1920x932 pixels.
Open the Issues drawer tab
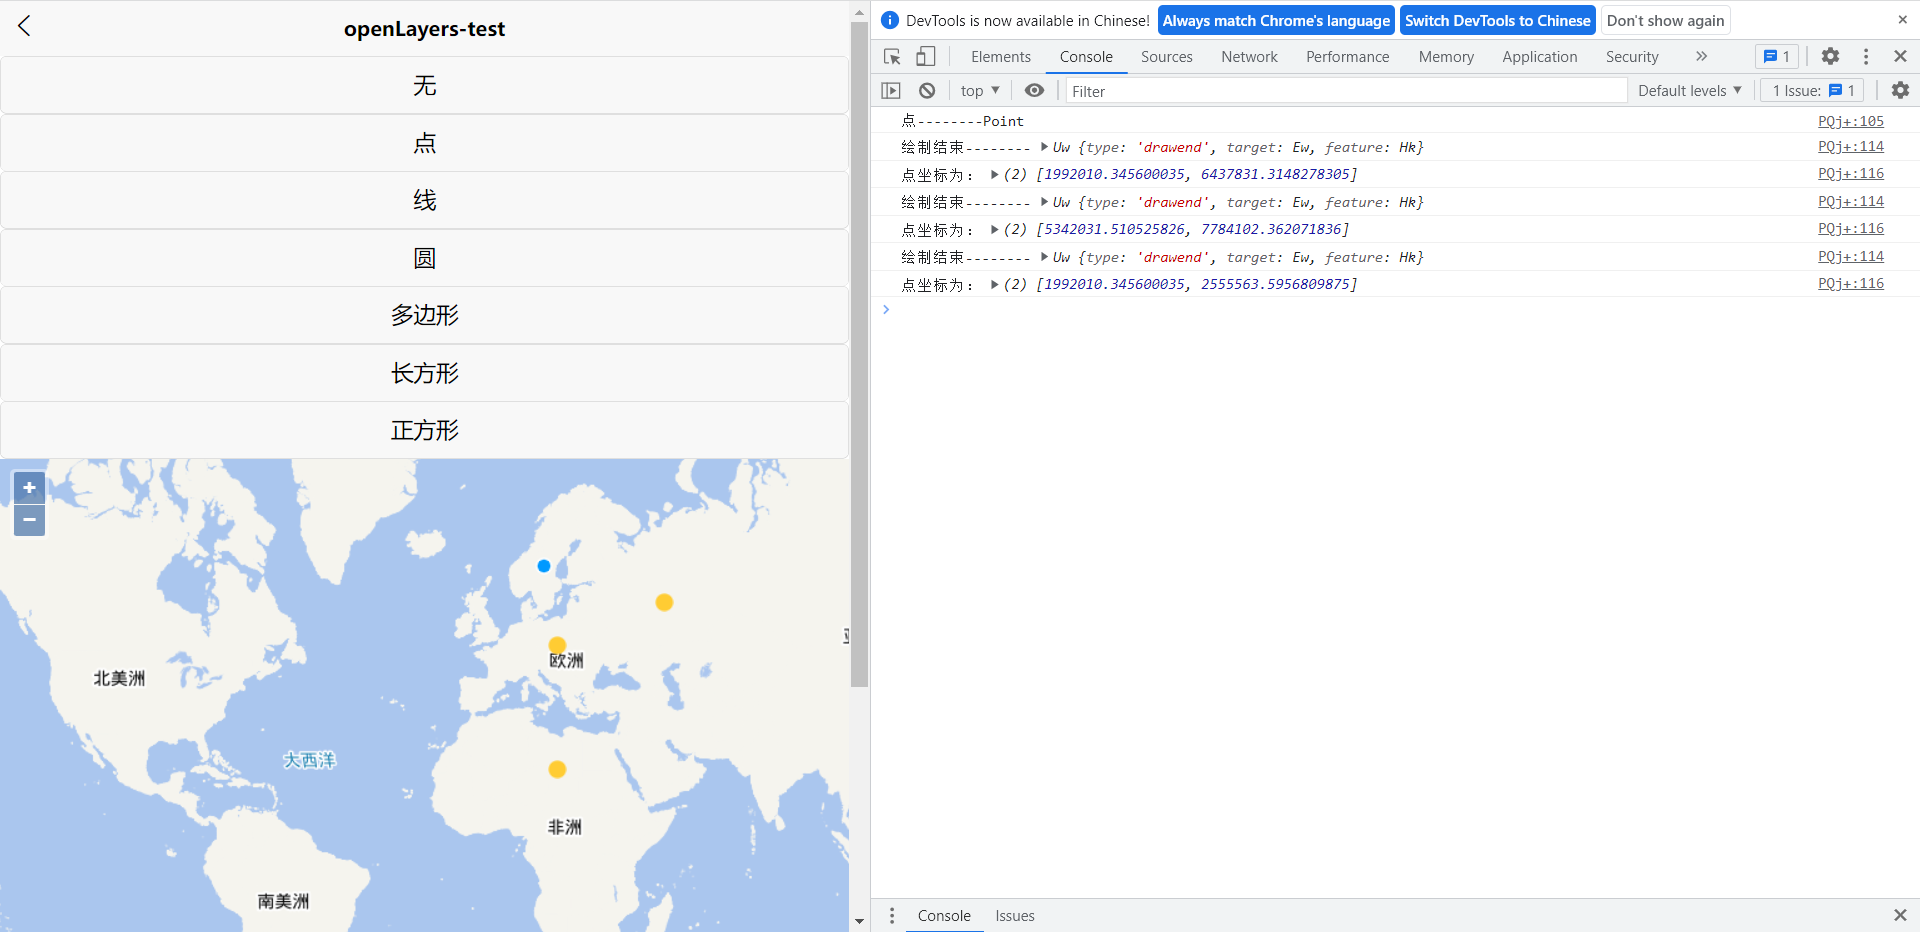point(1014,916)
